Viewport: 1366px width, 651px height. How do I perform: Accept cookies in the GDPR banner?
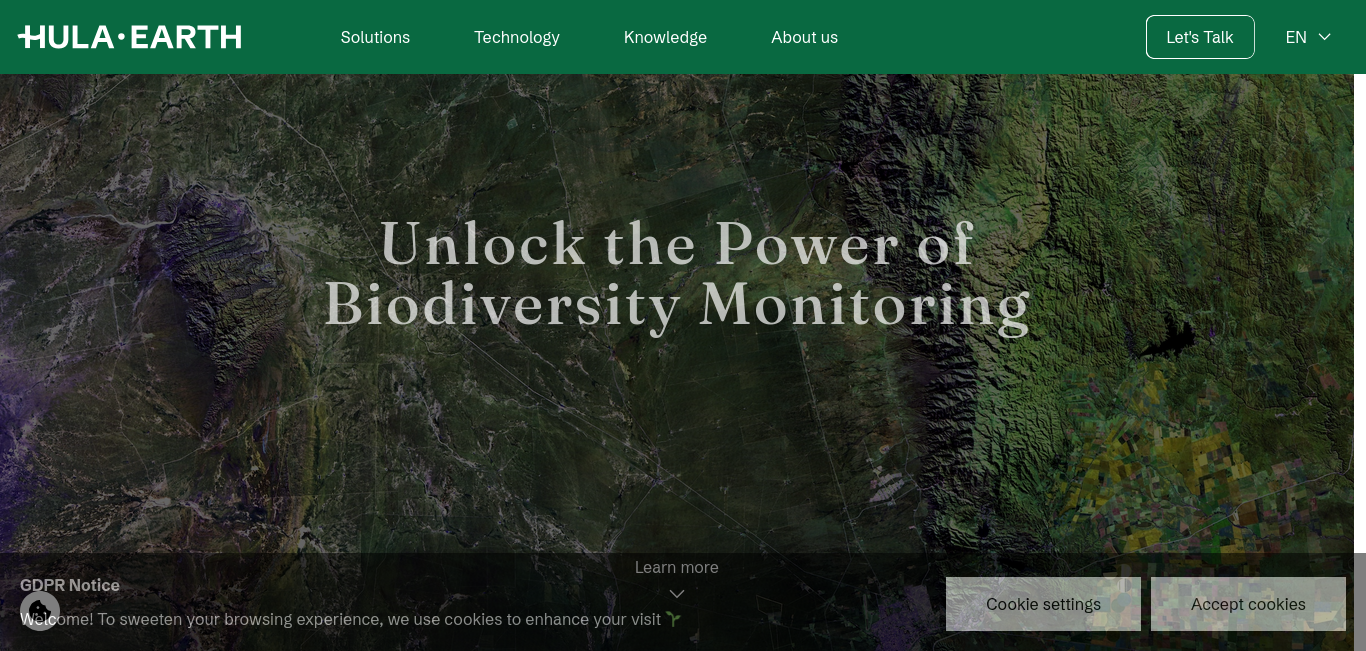(1248, 604)
